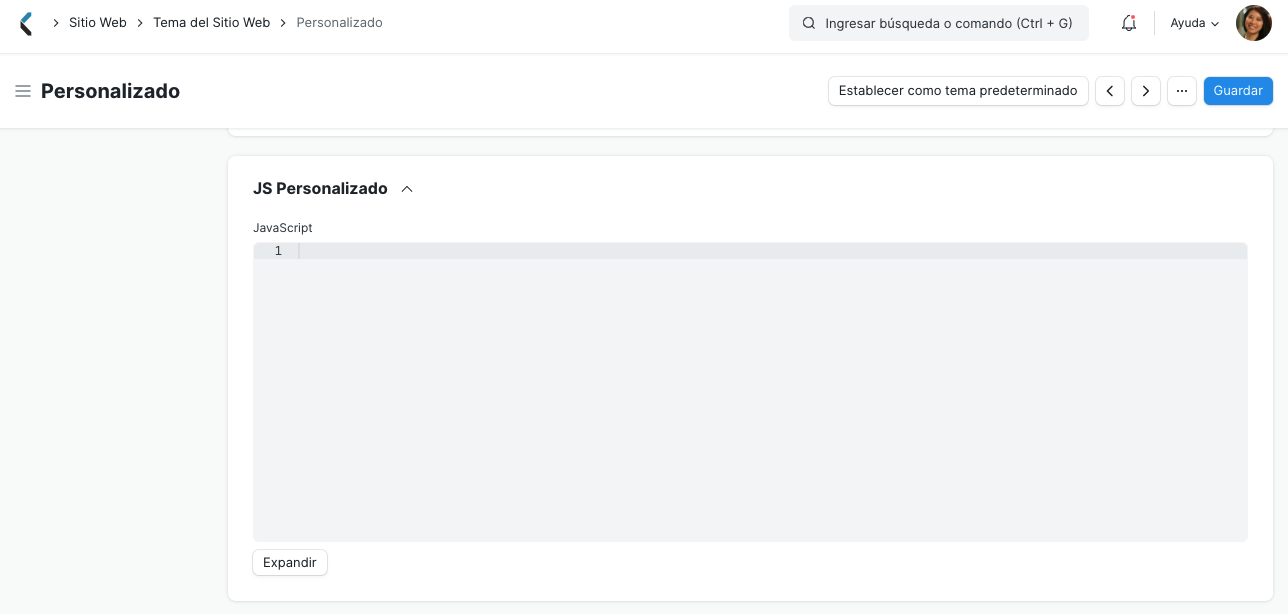Expand the JavaScript editor with Expandir
Image resolution: width=1288 pixels, height=614 pixels.
click(x=289, y=562)
